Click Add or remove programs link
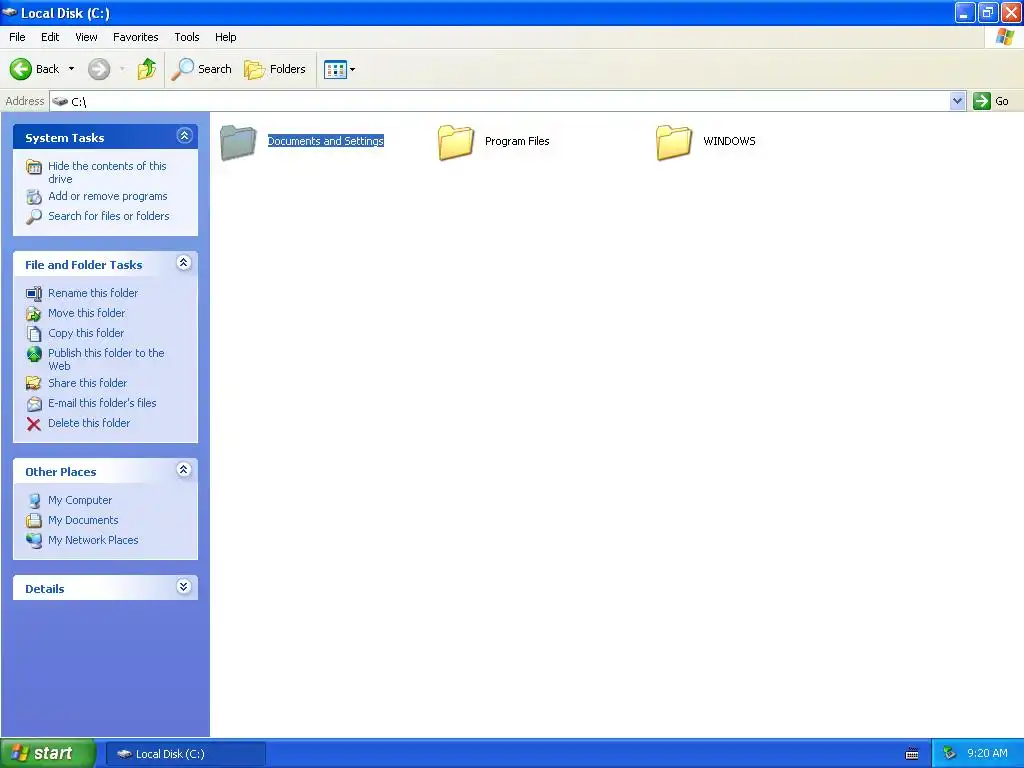The width and height of the screenshot is (1024, 768). tap(108, 196)
